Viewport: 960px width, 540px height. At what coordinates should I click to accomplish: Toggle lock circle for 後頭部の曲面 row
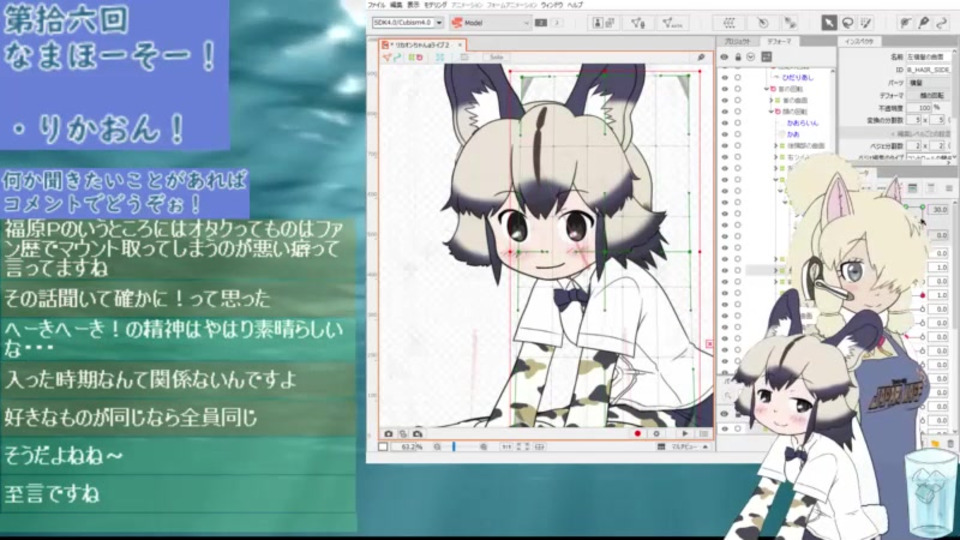point(738,146)
